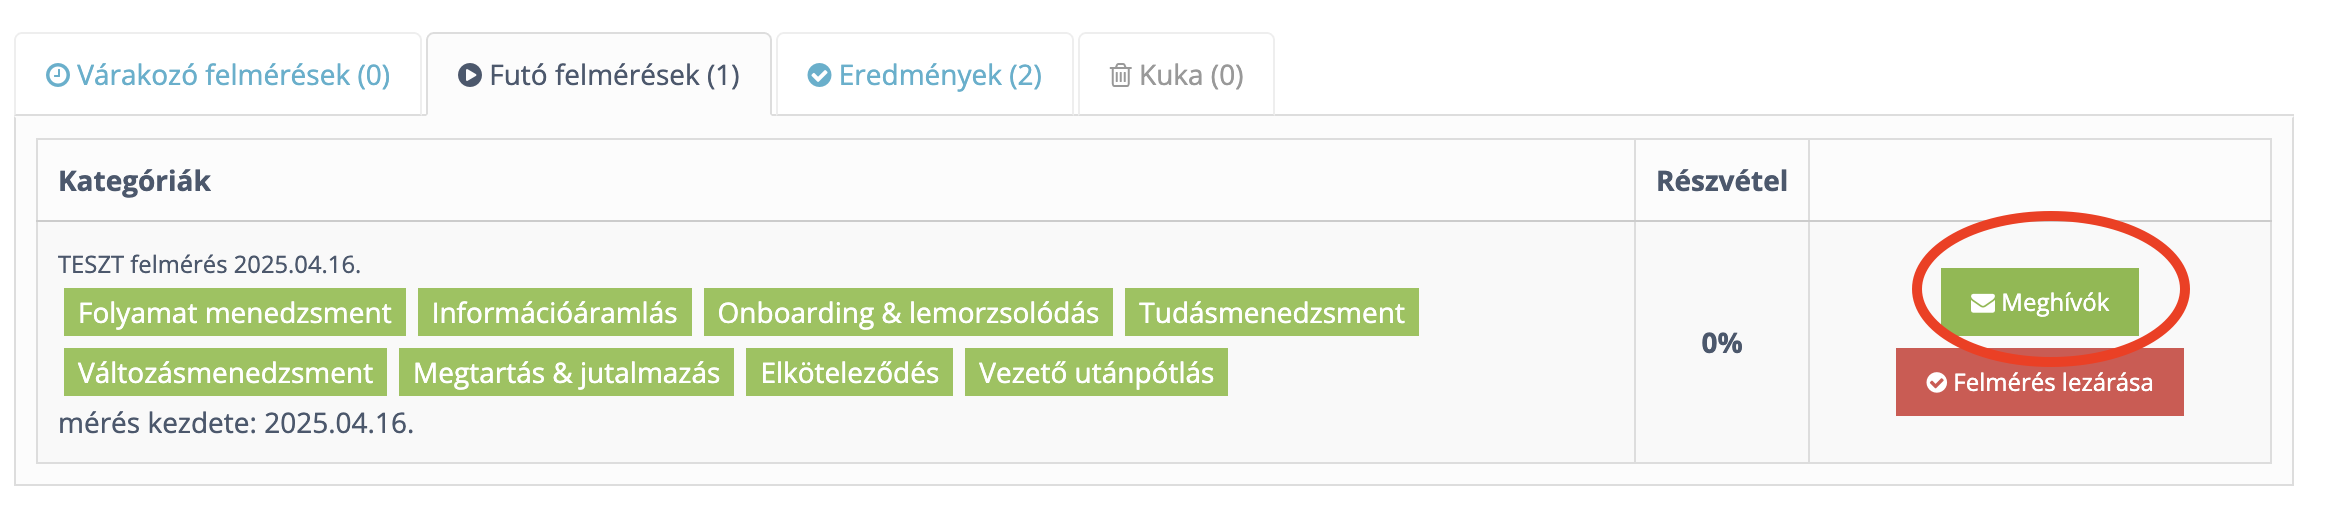Click the checkmark icon on Eredmények tab
Screen dimensions: 2336x508
(x=819, y=76)
